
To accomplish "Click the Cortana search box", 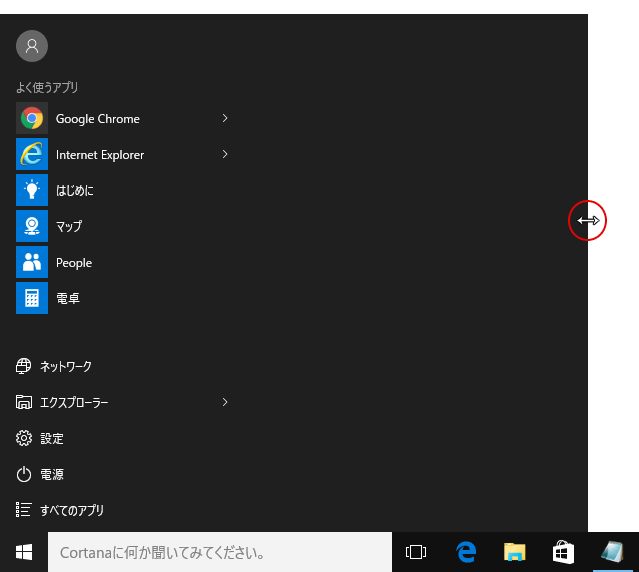I will pos(220,552).
